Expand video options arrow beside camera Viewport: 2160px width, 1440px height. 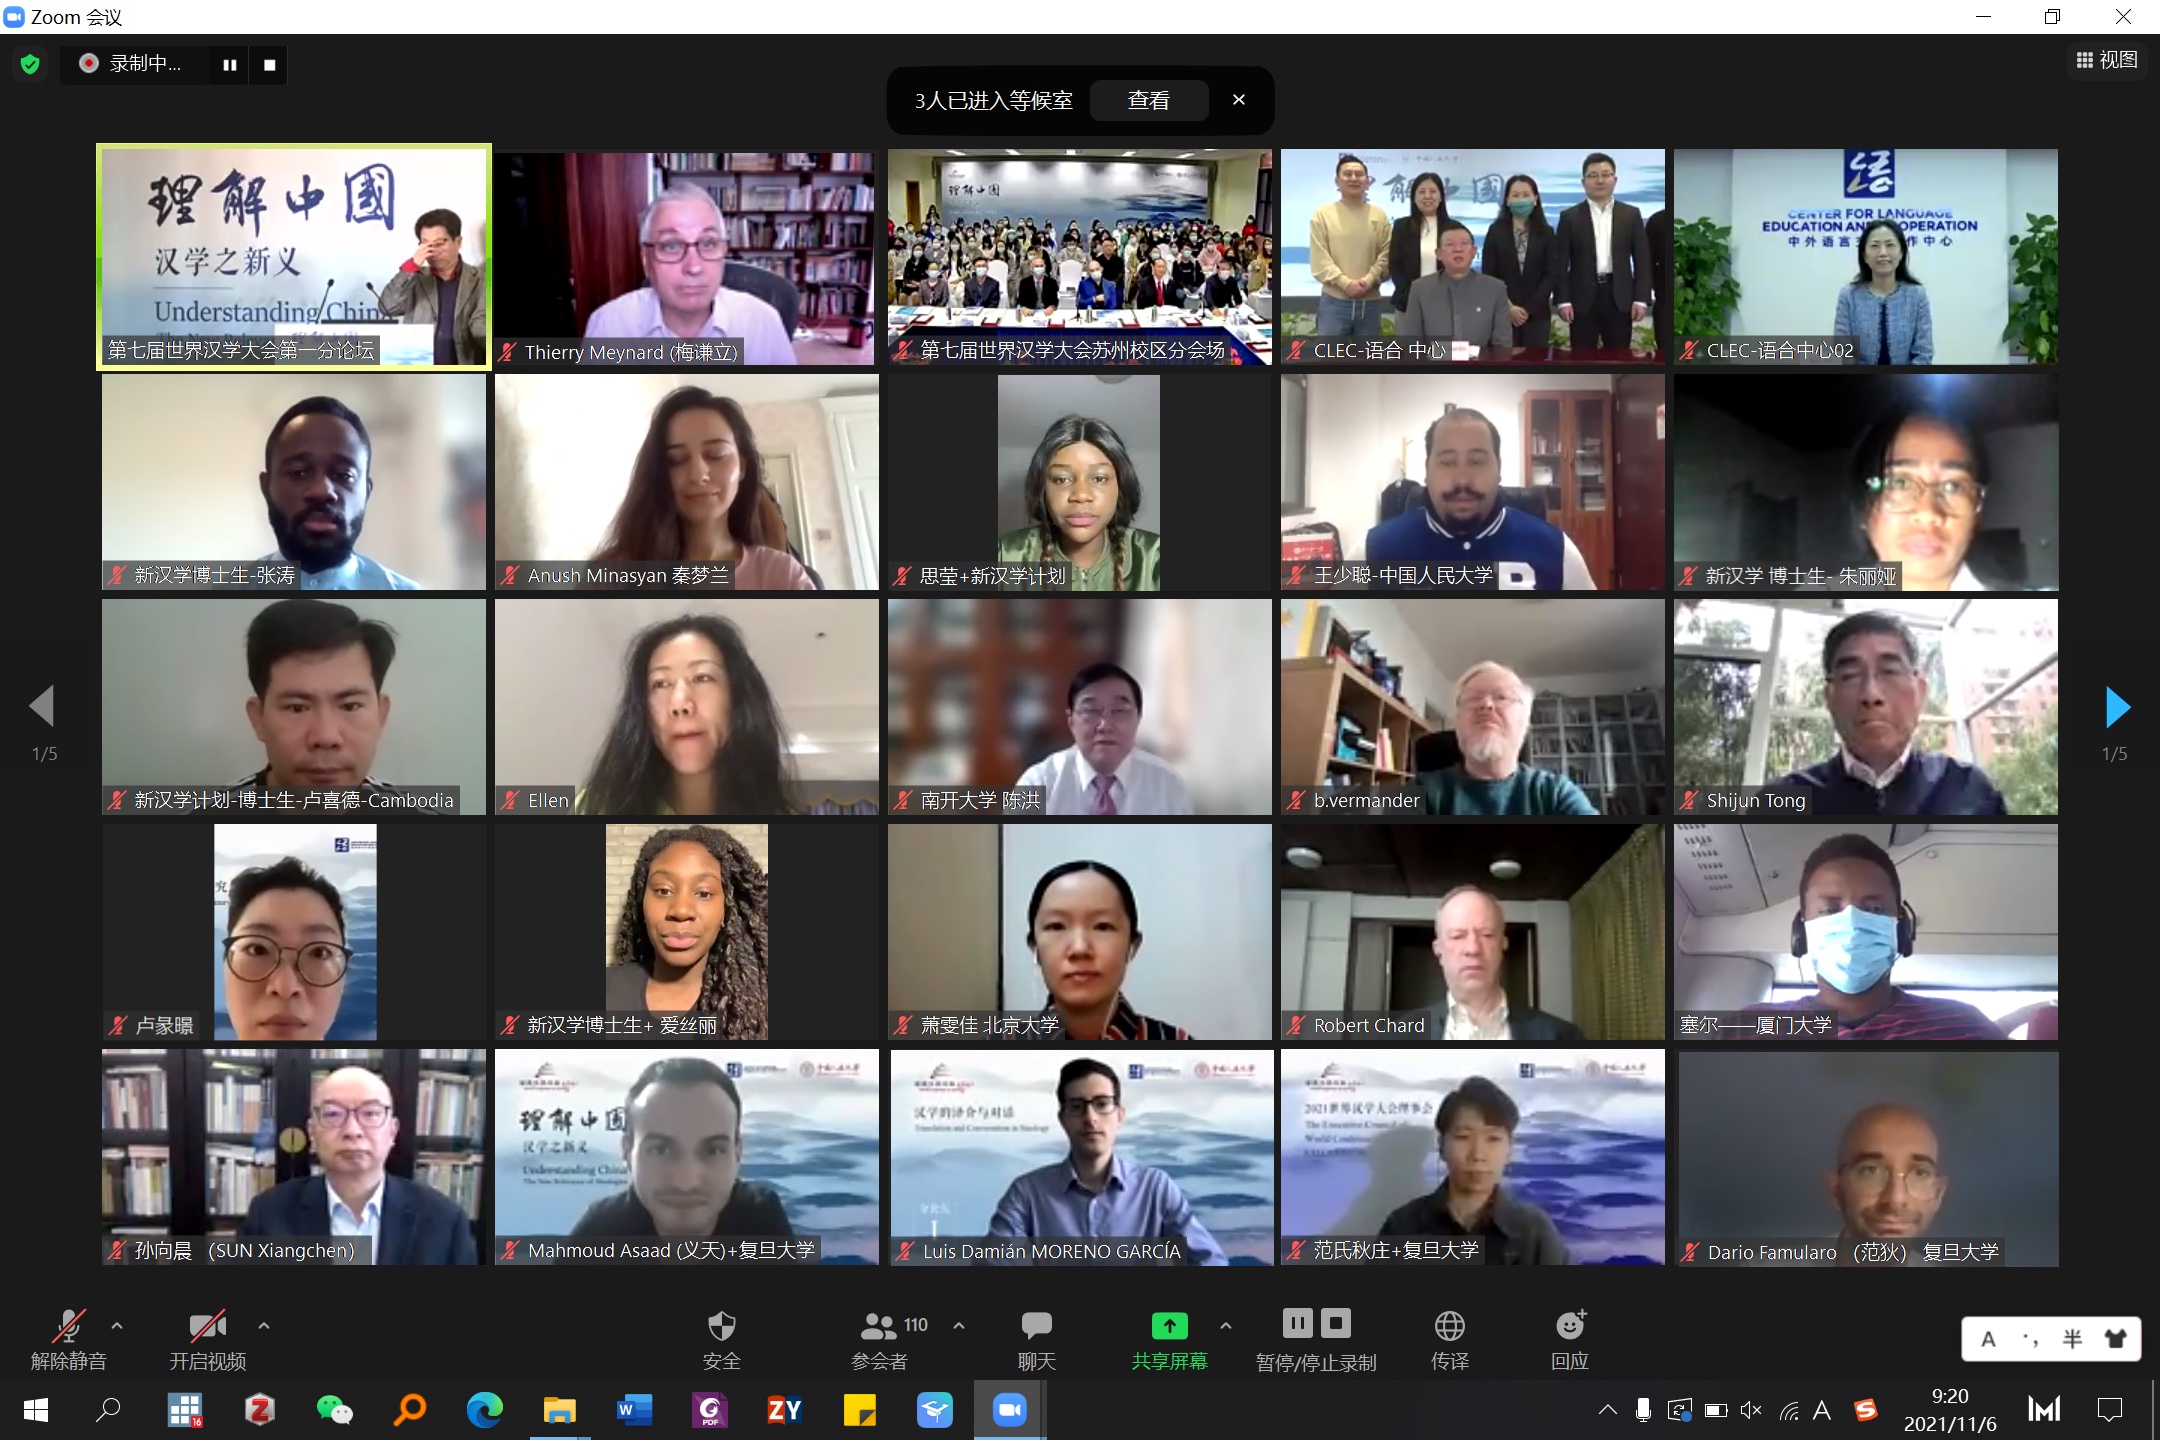pyautogui.click(x=264, y=1326)
